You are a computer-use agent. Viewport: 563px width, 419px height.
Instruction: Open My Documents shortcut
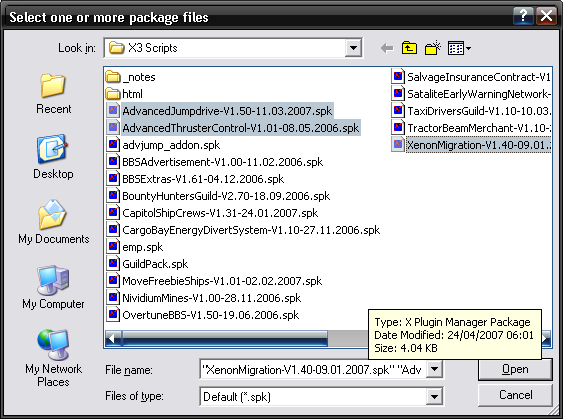pyautogui.click(x=53, y=222)
